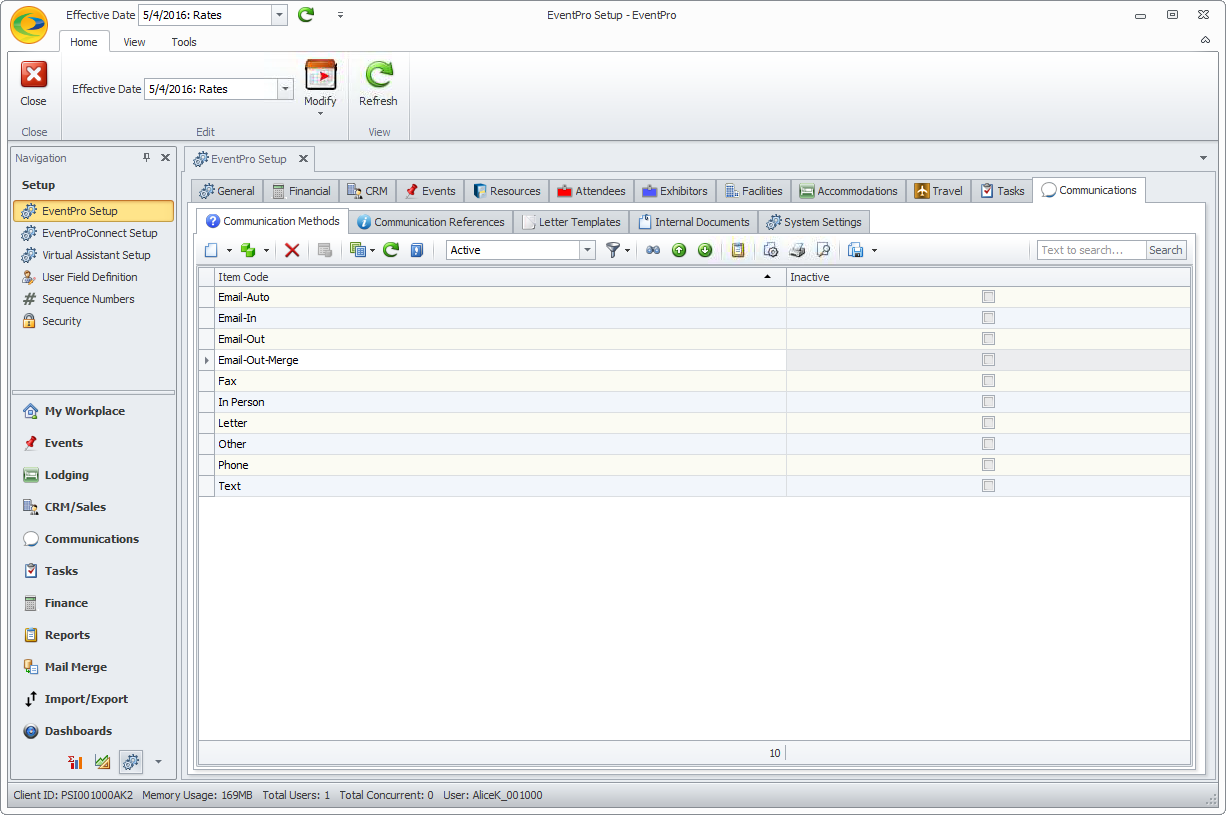Click the sigma bar chart icon in the navigation footer
This screenshot has height=815, width=1226.
pos(75,762)
